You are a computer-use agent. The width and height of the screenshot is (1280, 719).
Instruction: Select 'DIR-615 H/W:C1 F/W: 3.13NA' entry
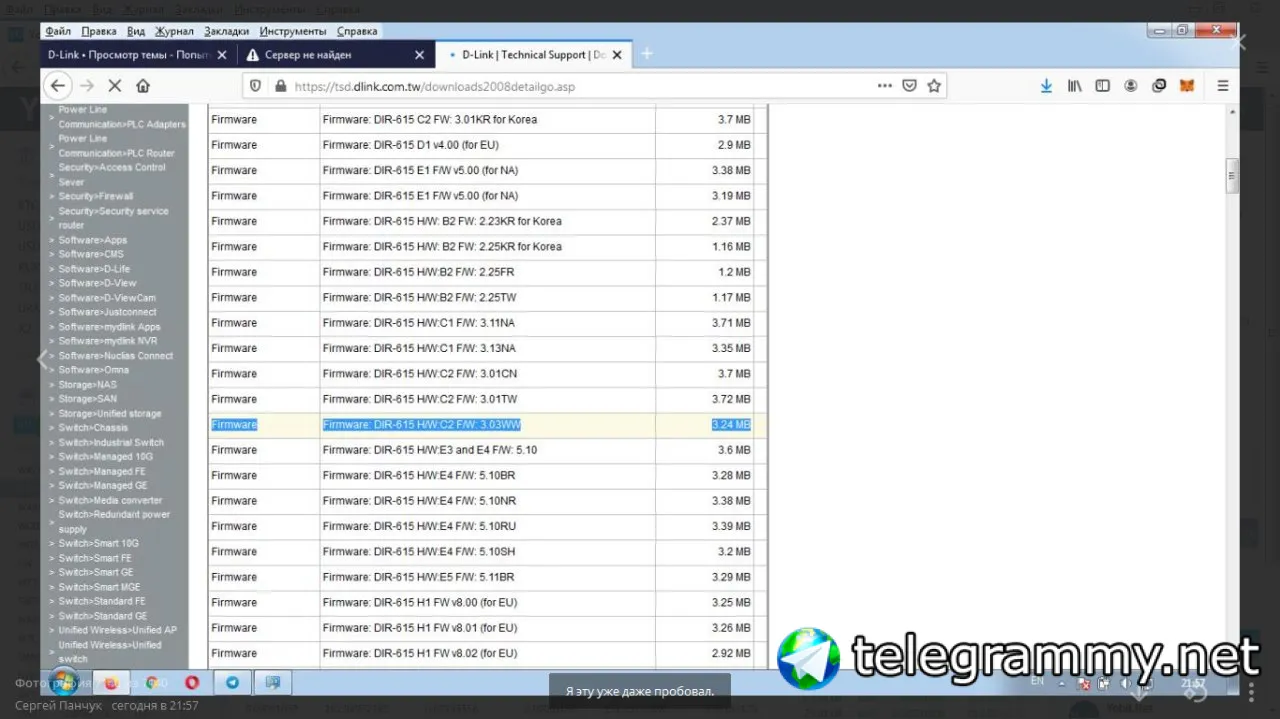point(419,348)
